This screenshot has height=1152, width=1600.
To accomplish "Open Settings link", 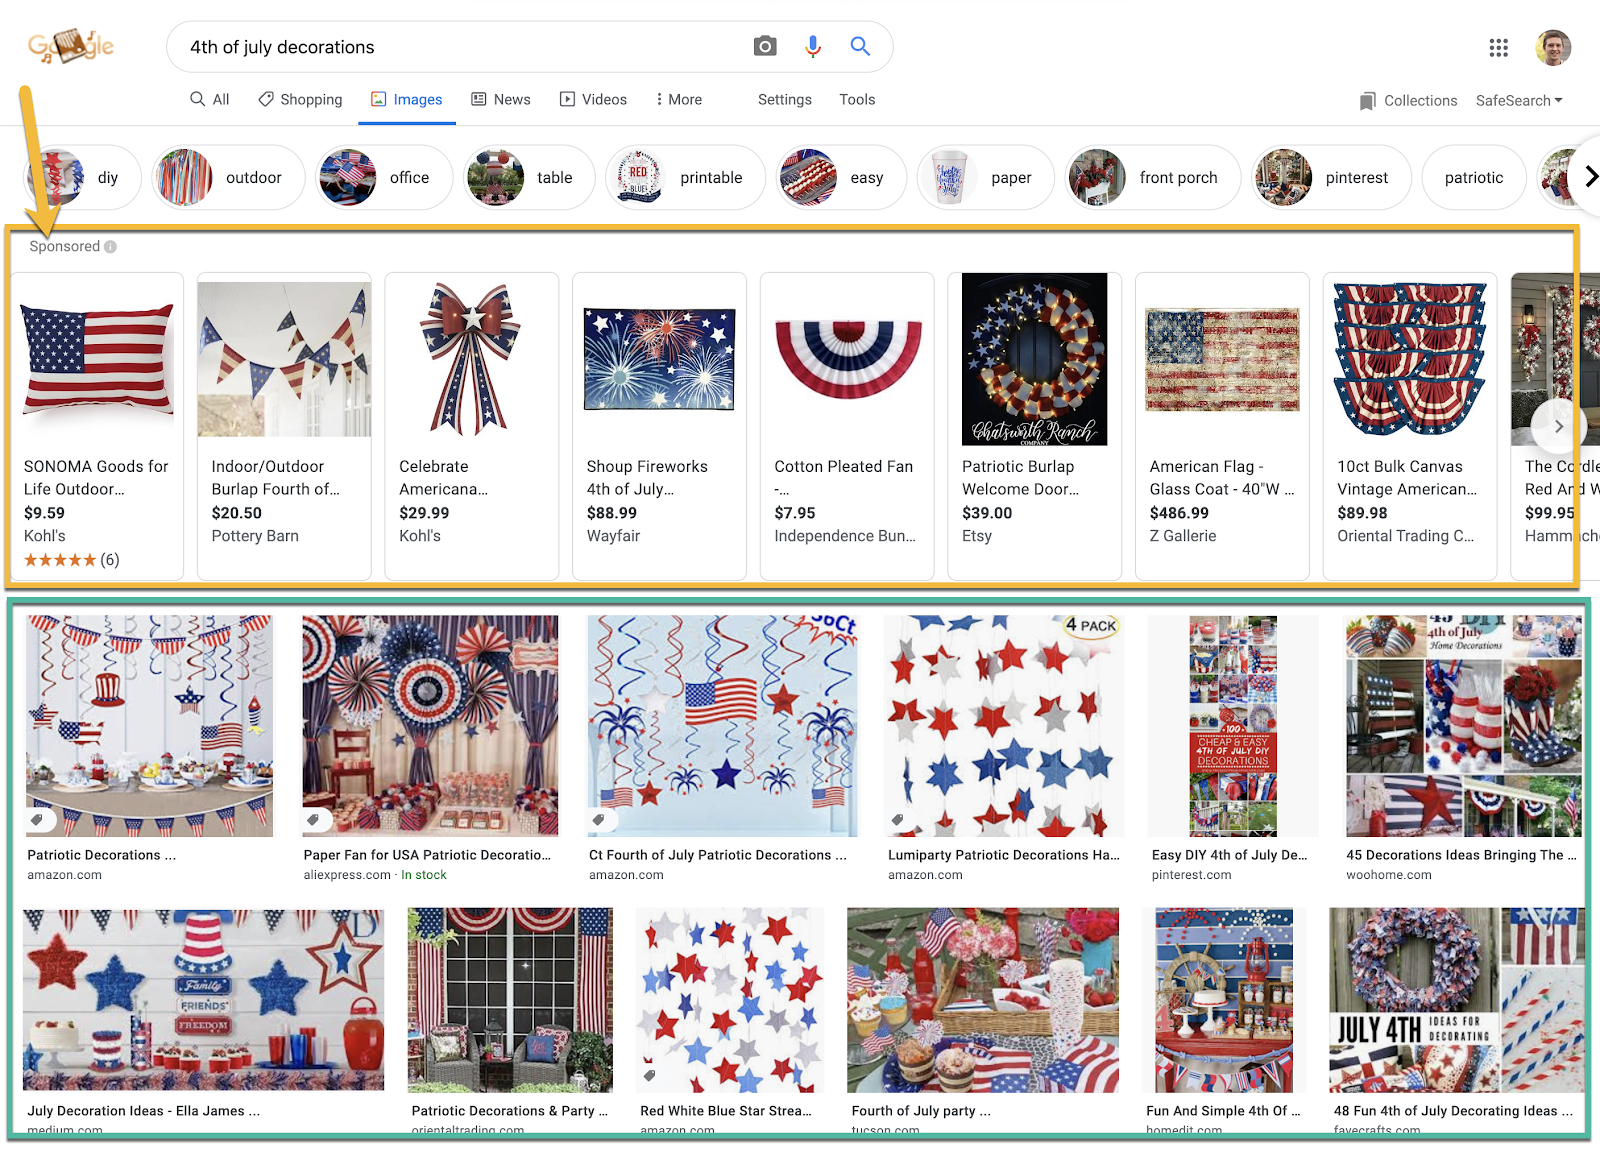I will tap(784, 99).
